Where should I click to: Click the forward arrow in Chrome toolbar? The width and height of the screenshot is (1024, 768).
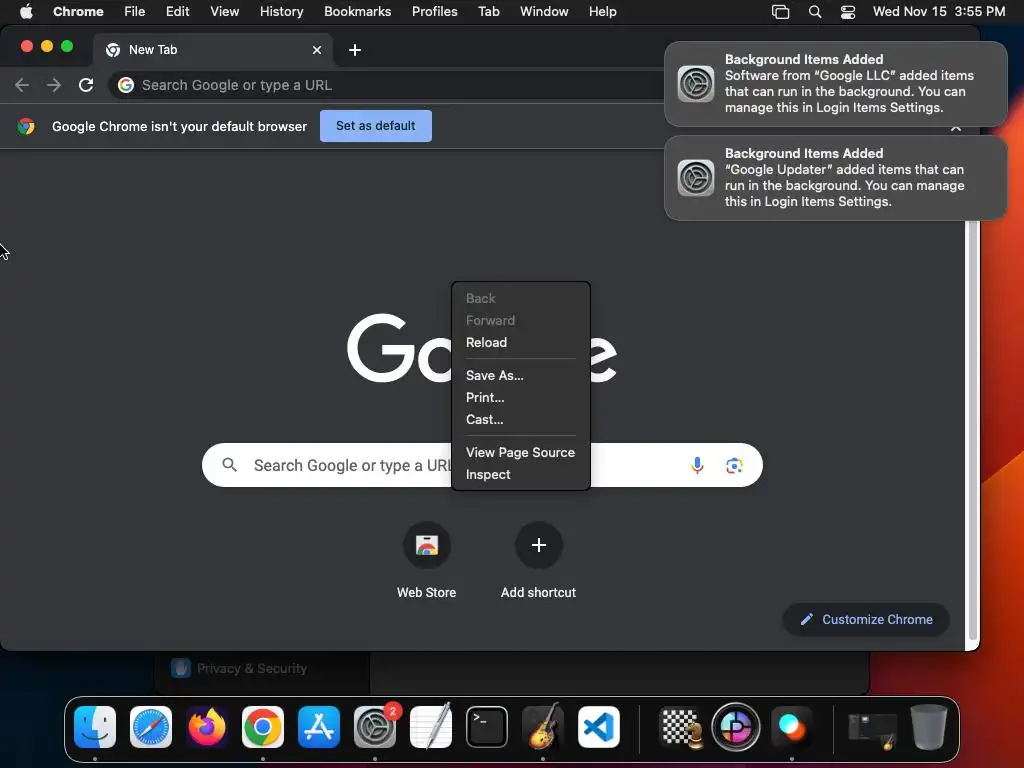click(x=54, y=85)
